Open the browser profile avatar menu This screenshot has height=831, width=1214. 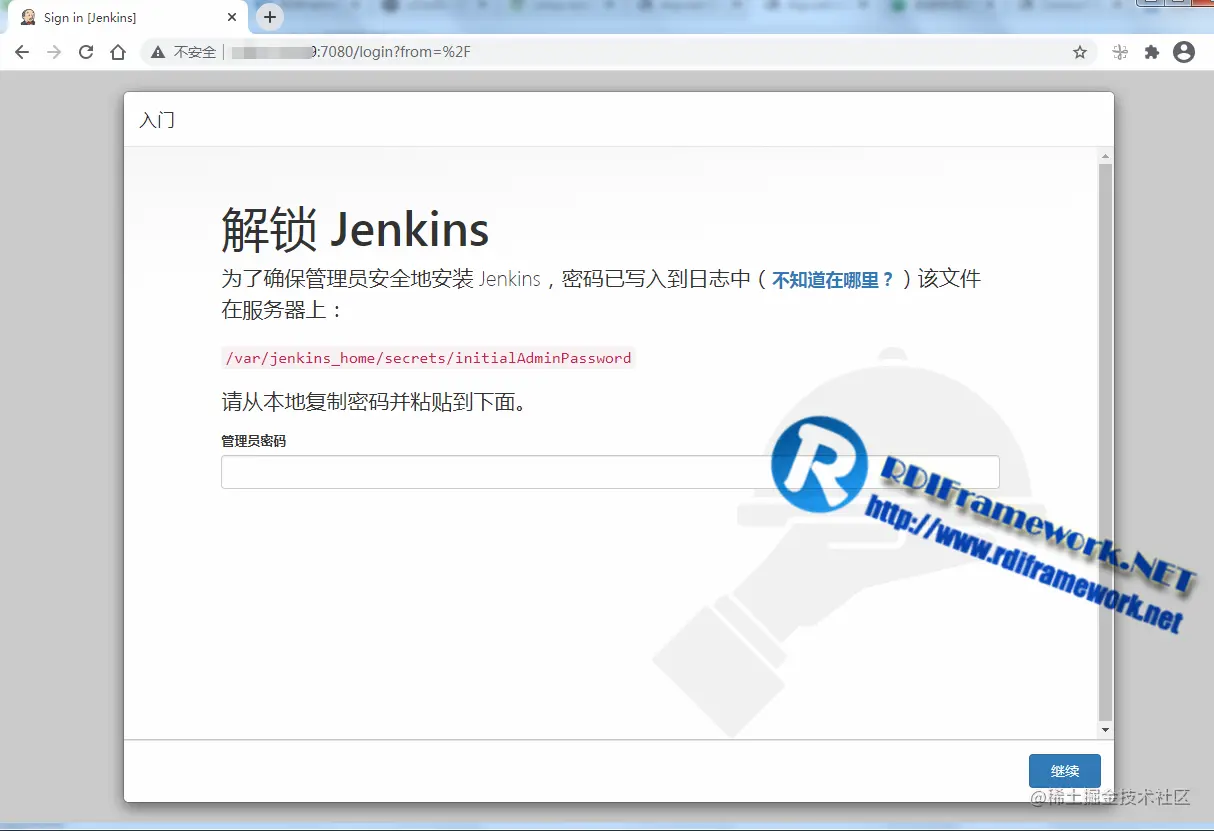click(x=1184, y=51)
